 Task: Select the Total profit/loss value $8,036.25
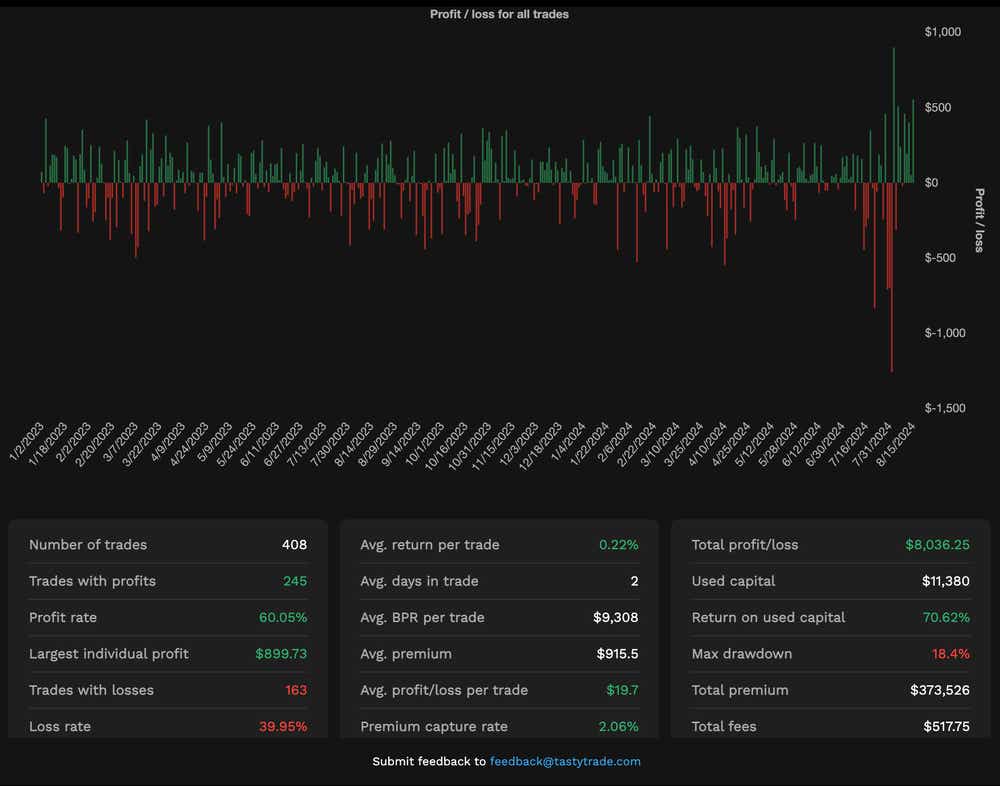click(x=937, y=545)
